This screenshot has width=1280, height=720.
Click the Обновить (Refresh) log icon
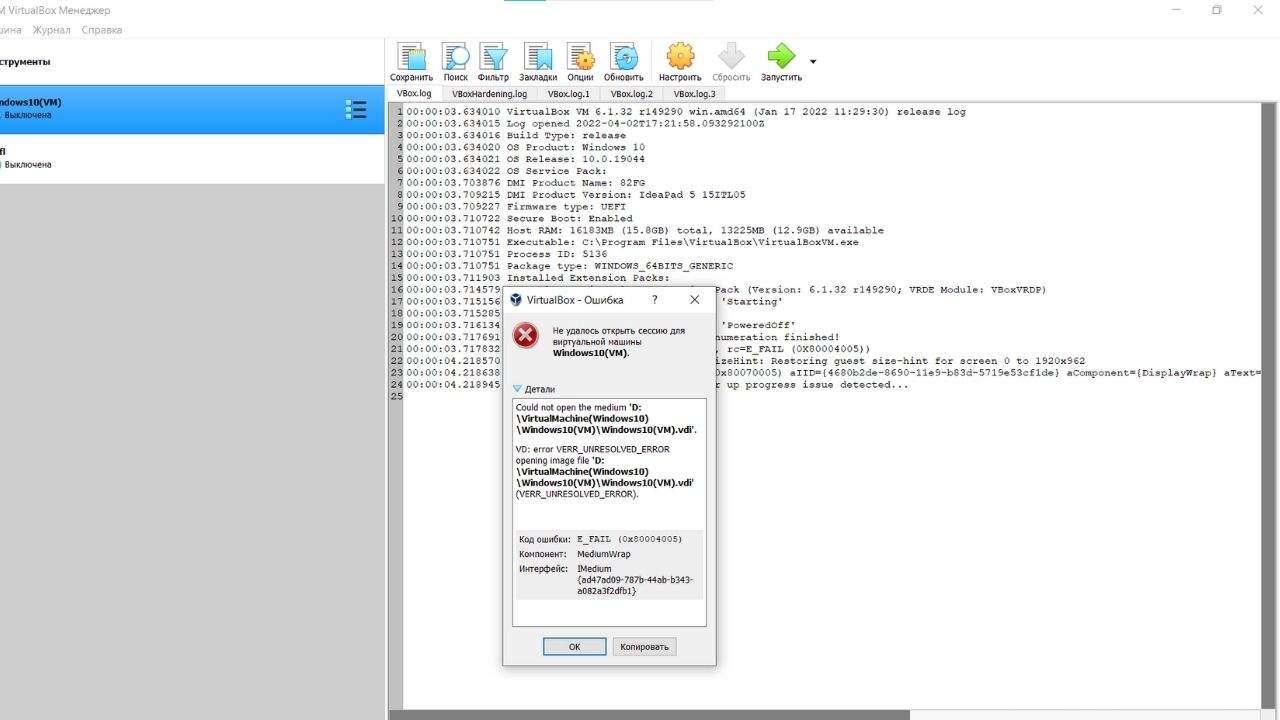[624, 62]
